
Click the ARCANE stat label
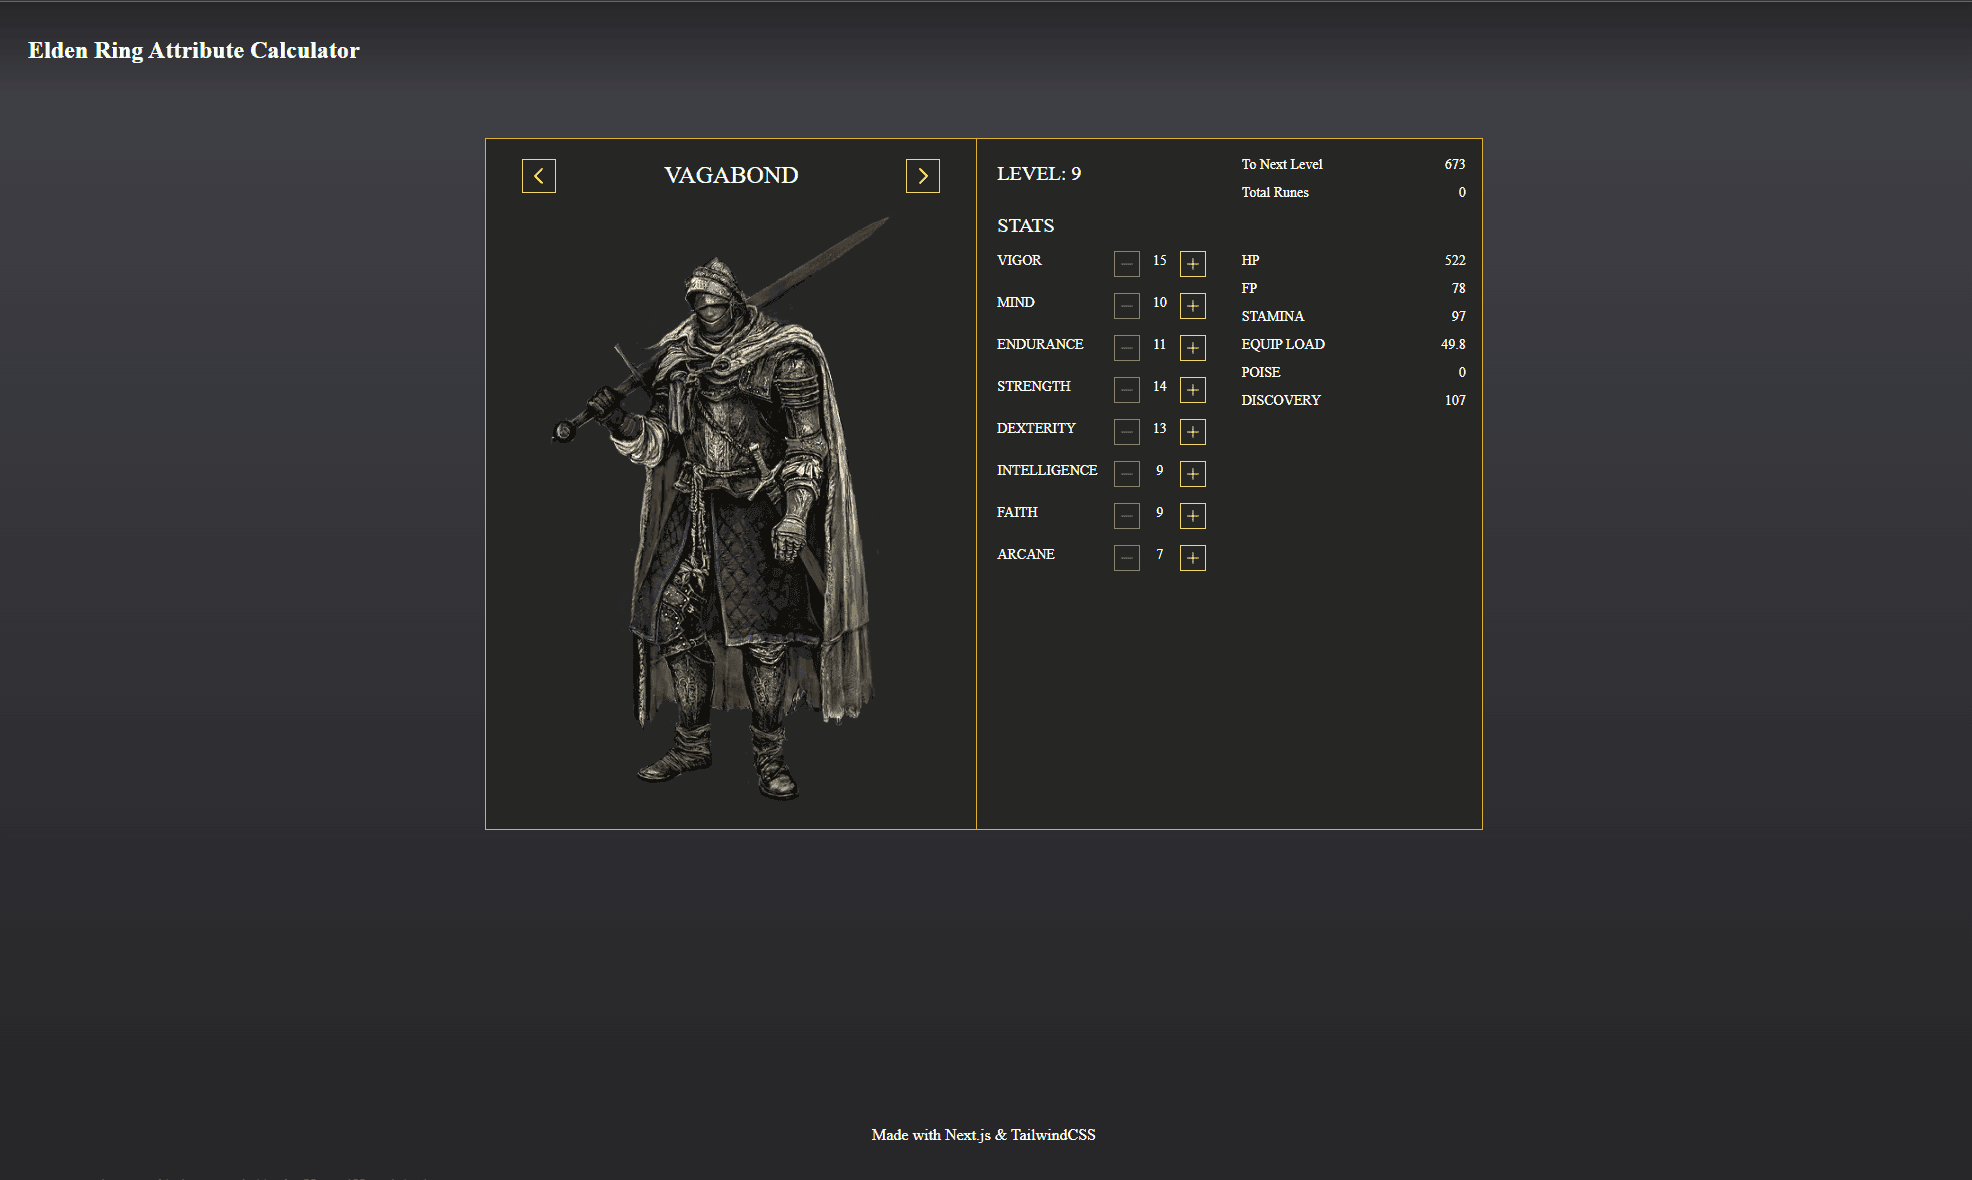pos(1026,554)
